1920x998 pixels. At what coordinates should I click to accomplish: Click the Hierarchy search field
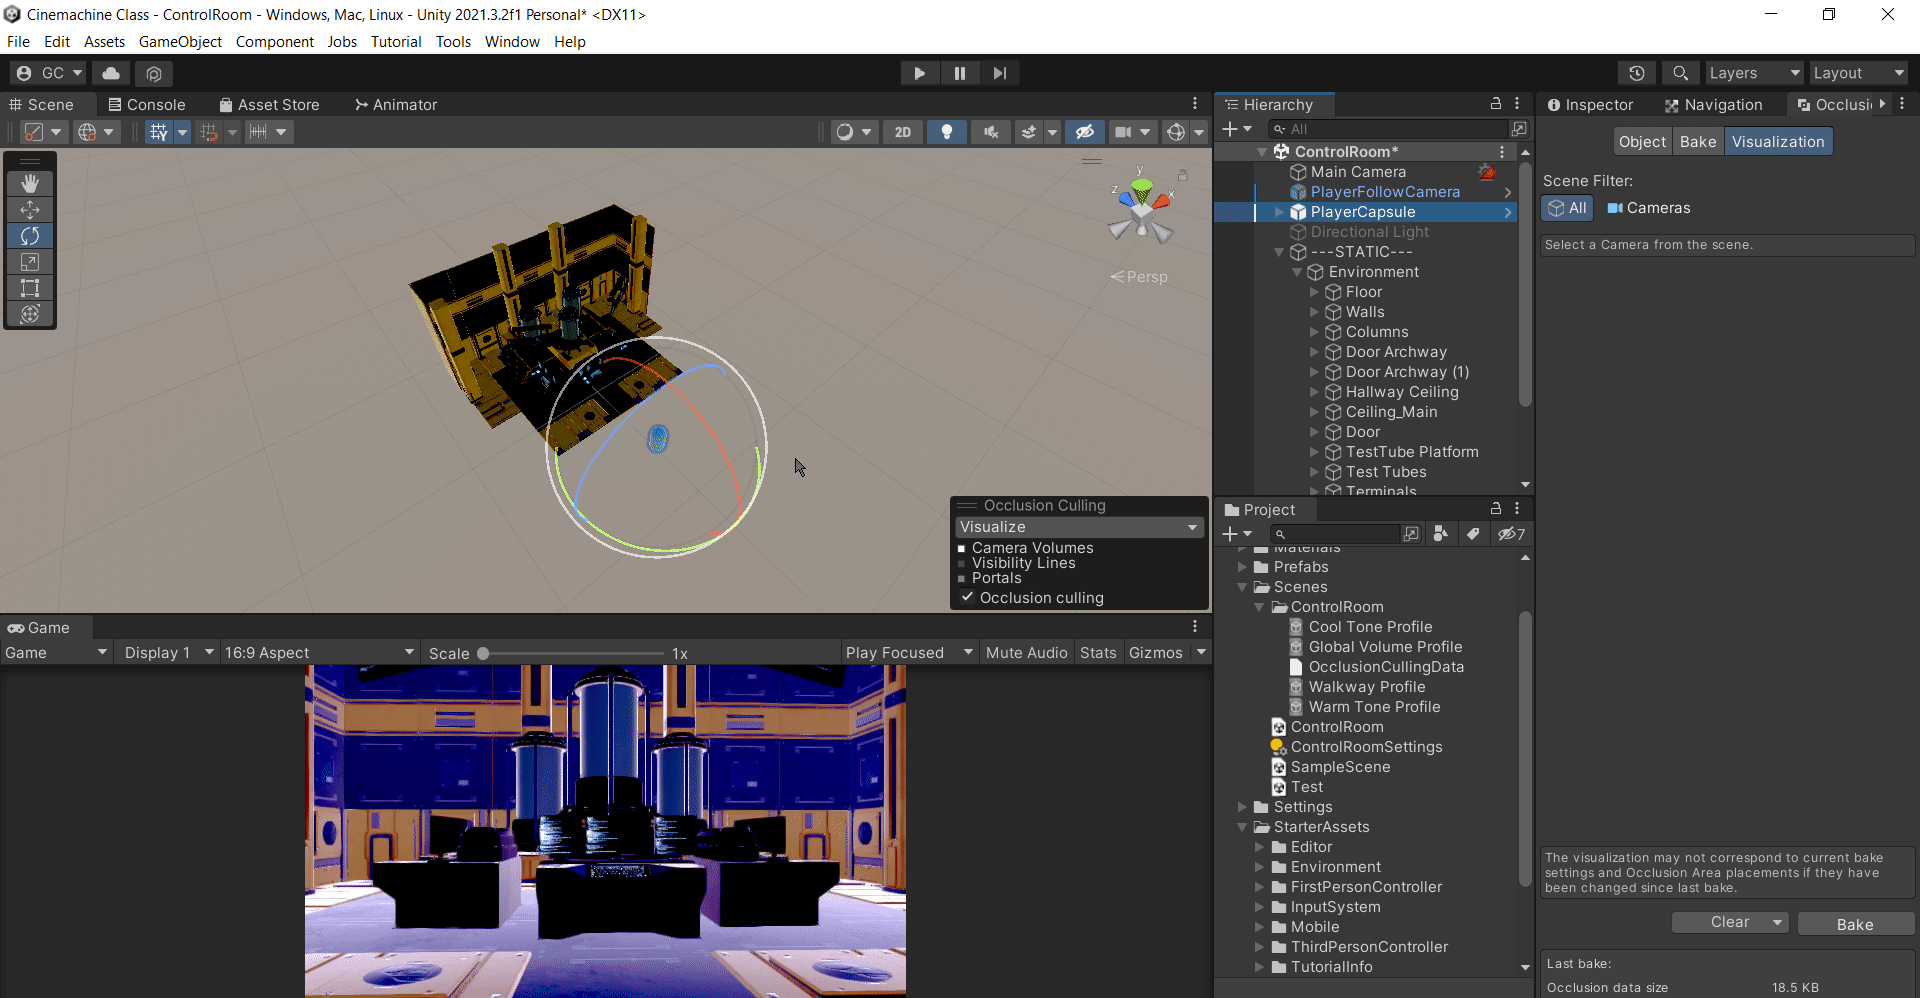1388,129
